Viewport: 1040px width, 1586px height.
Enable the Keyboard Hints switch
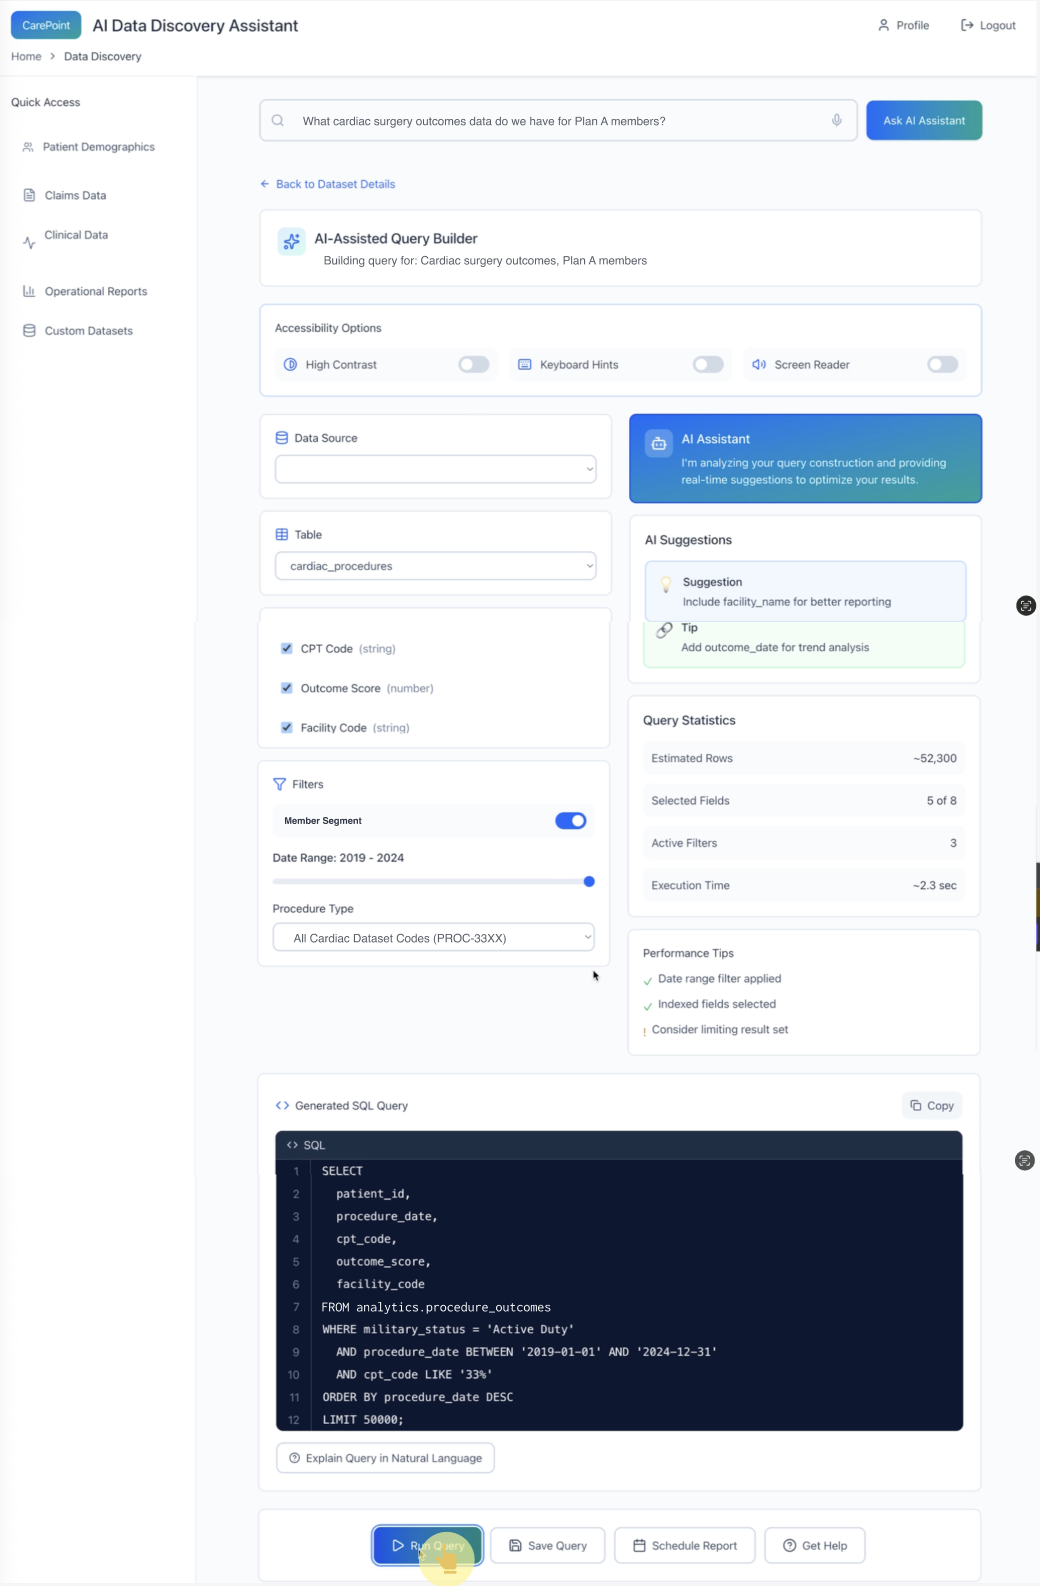pos(708,364)
